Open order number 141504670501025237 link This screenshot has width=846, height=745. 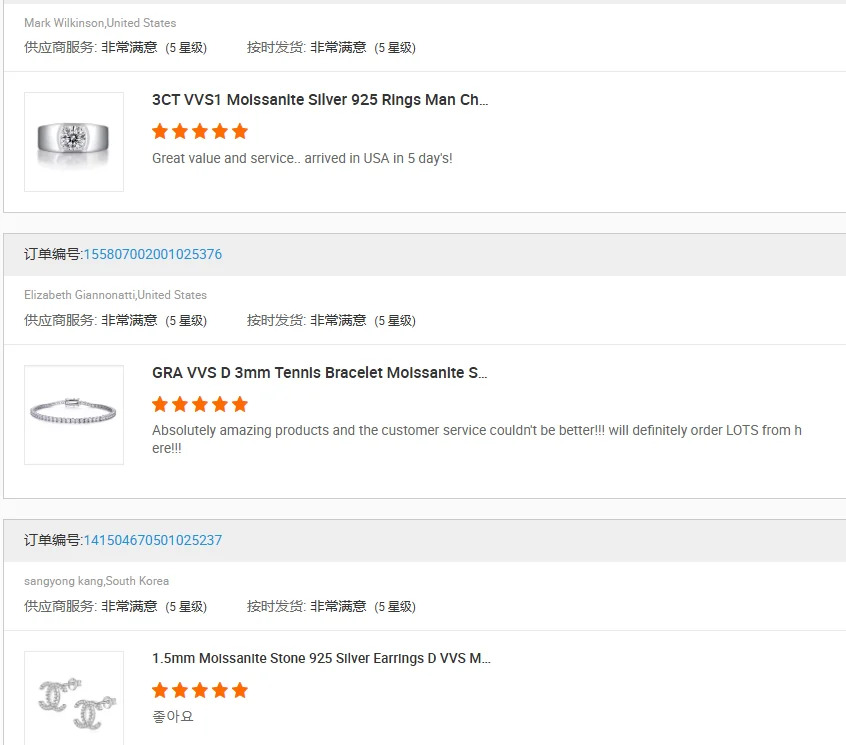point(153,540)
